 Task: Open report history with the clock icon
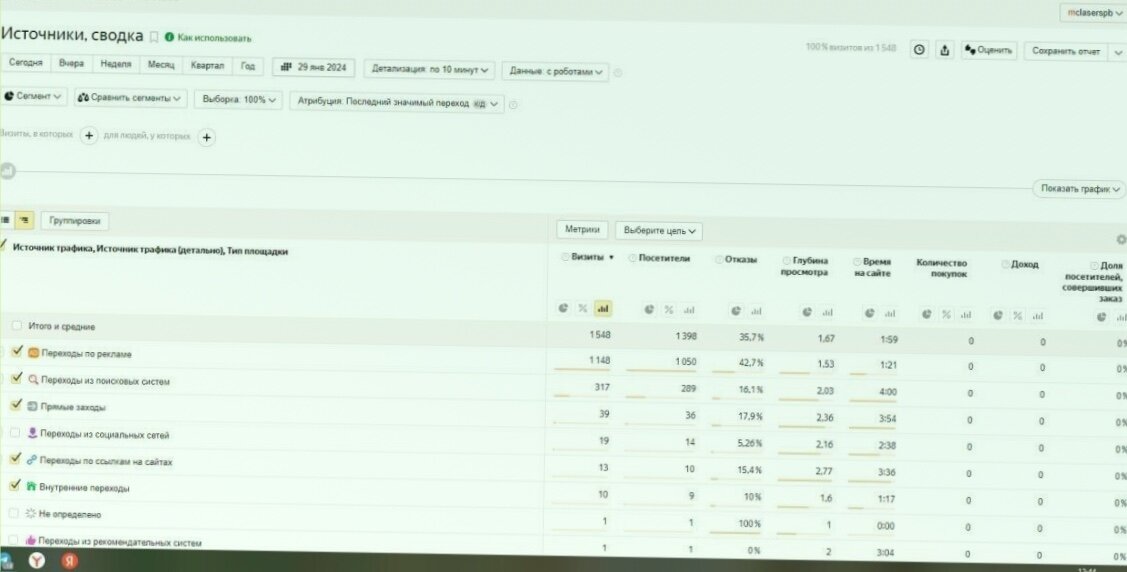919,50
